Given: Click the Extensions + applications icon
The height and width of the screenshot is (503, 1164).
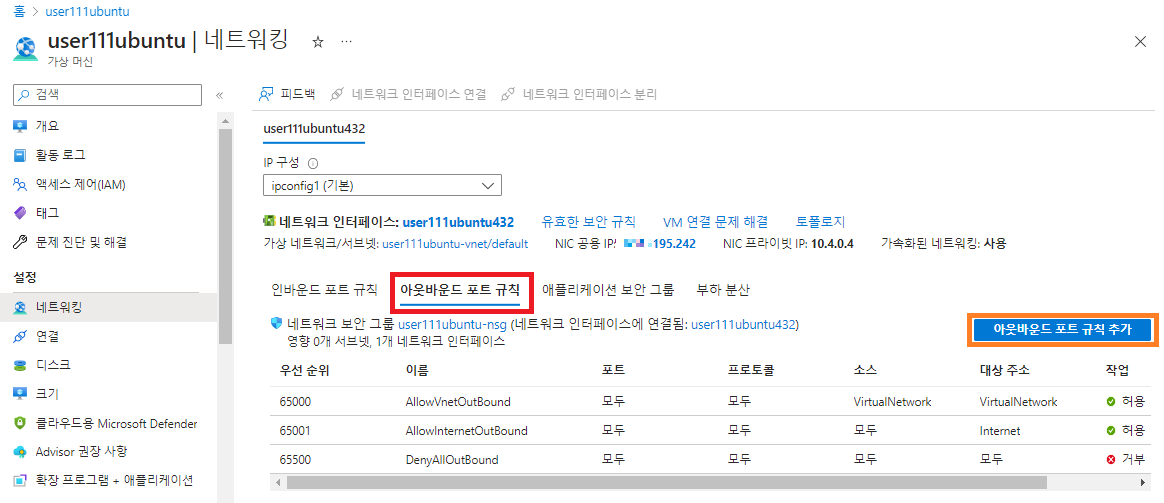Looking at the screenshot, I should 20,481.
